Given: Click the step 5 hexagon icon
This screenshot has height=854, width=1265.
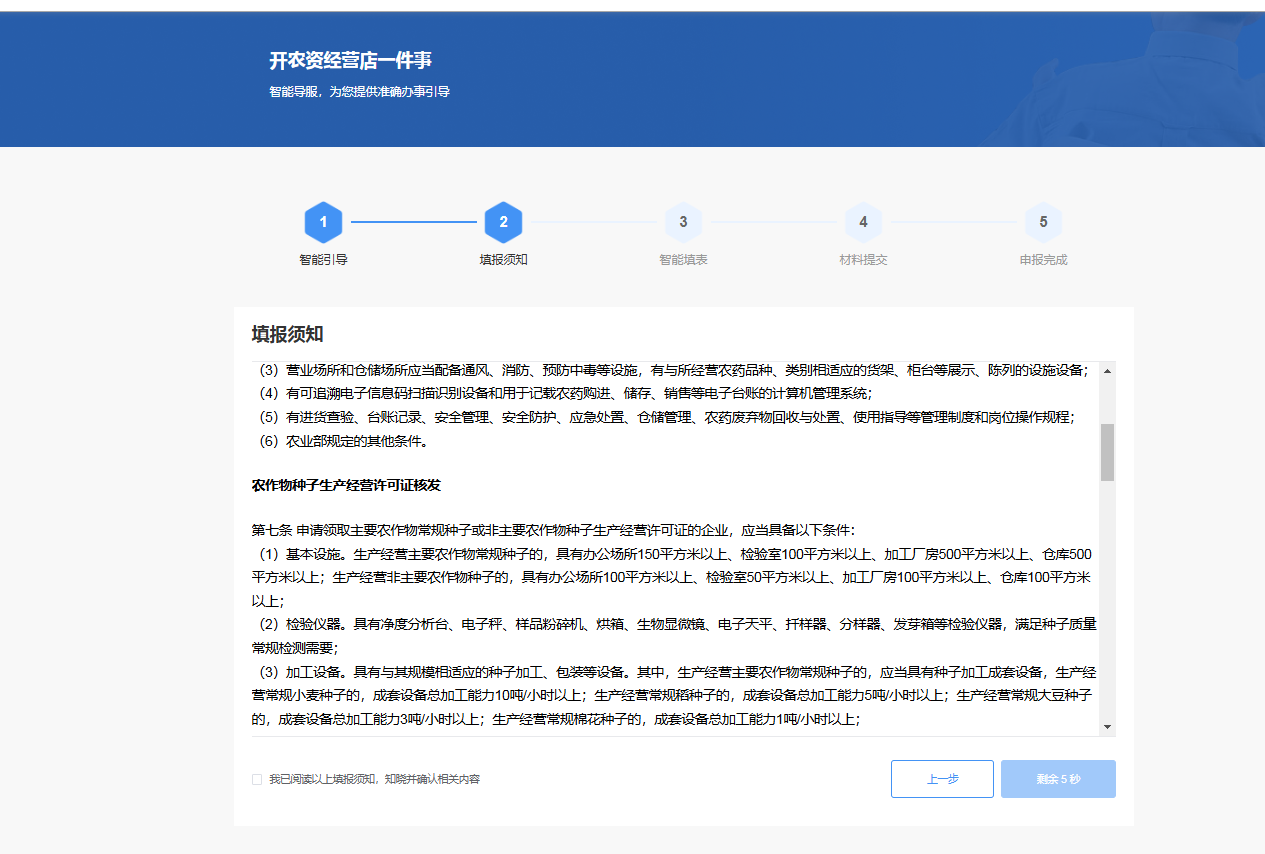Looking at the screenshot, I should click(x=1043, y=222).
